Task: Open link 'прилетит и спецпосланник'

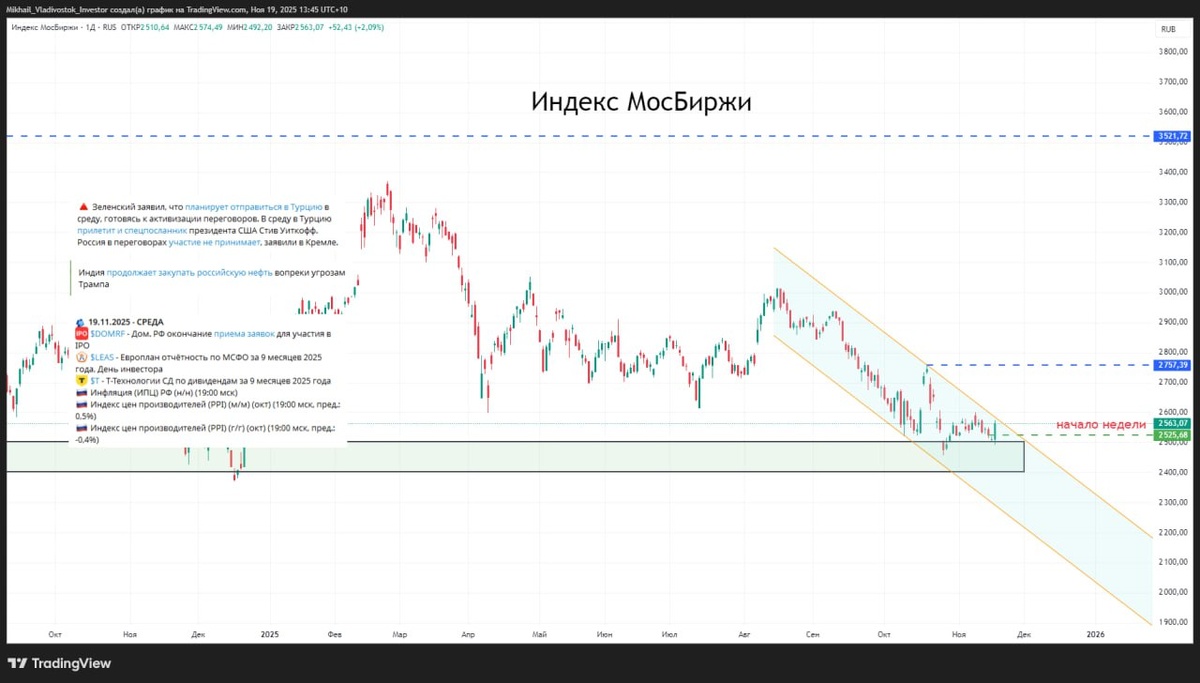Action: pyautogui.click(x=132, y=230)
